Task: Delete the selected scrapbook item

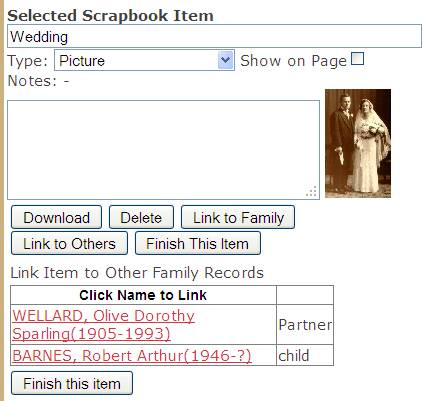Action: click(x=141, y=217)
